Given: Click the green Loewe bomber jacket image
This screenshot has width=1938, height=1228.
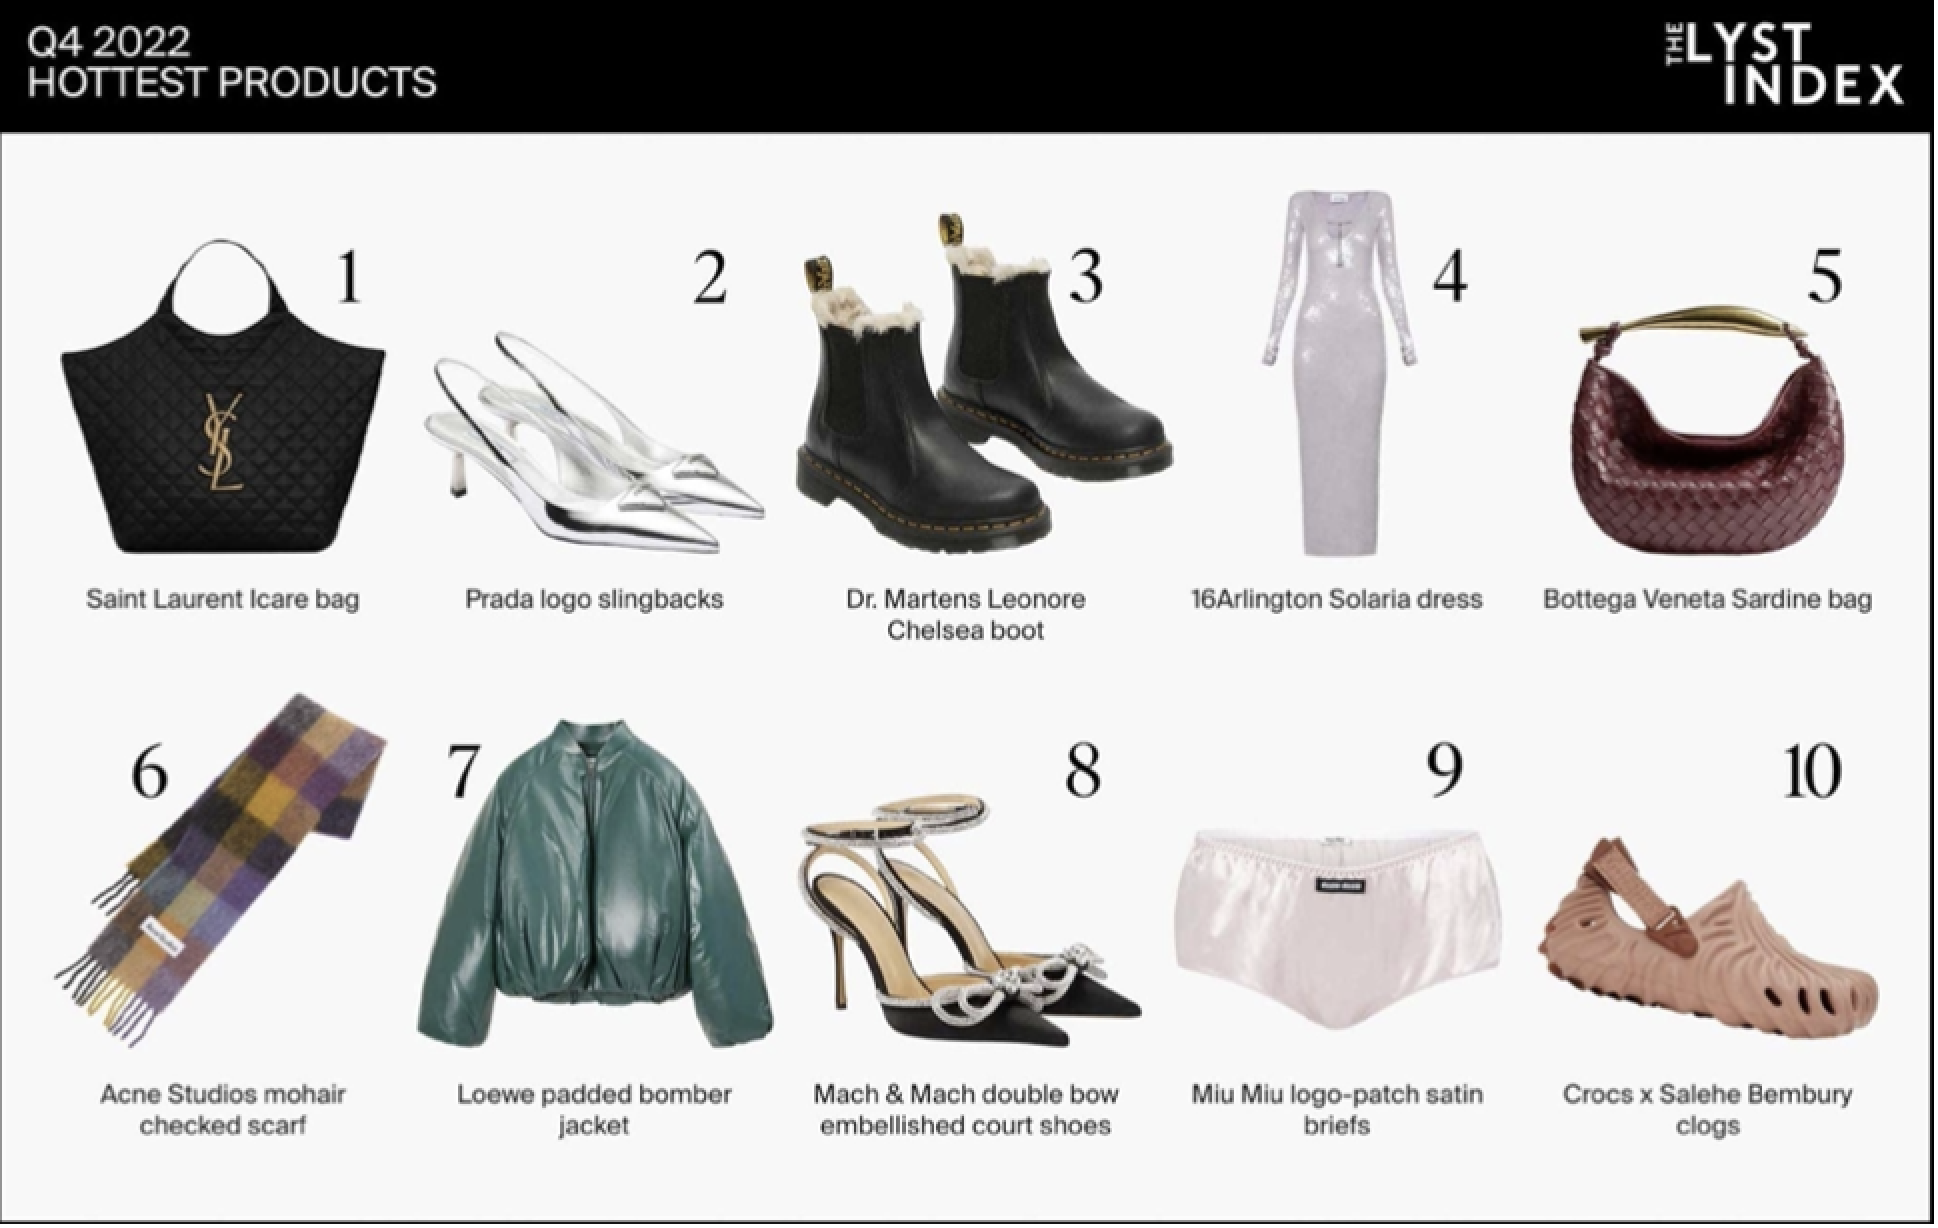Looking at the screenshot, I should (x=594, y=883).
